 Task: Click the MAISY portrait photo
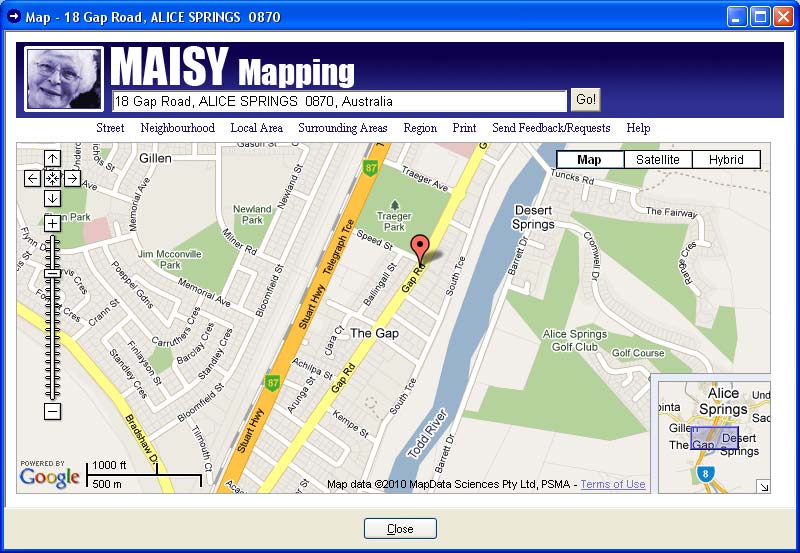[64, 79]
